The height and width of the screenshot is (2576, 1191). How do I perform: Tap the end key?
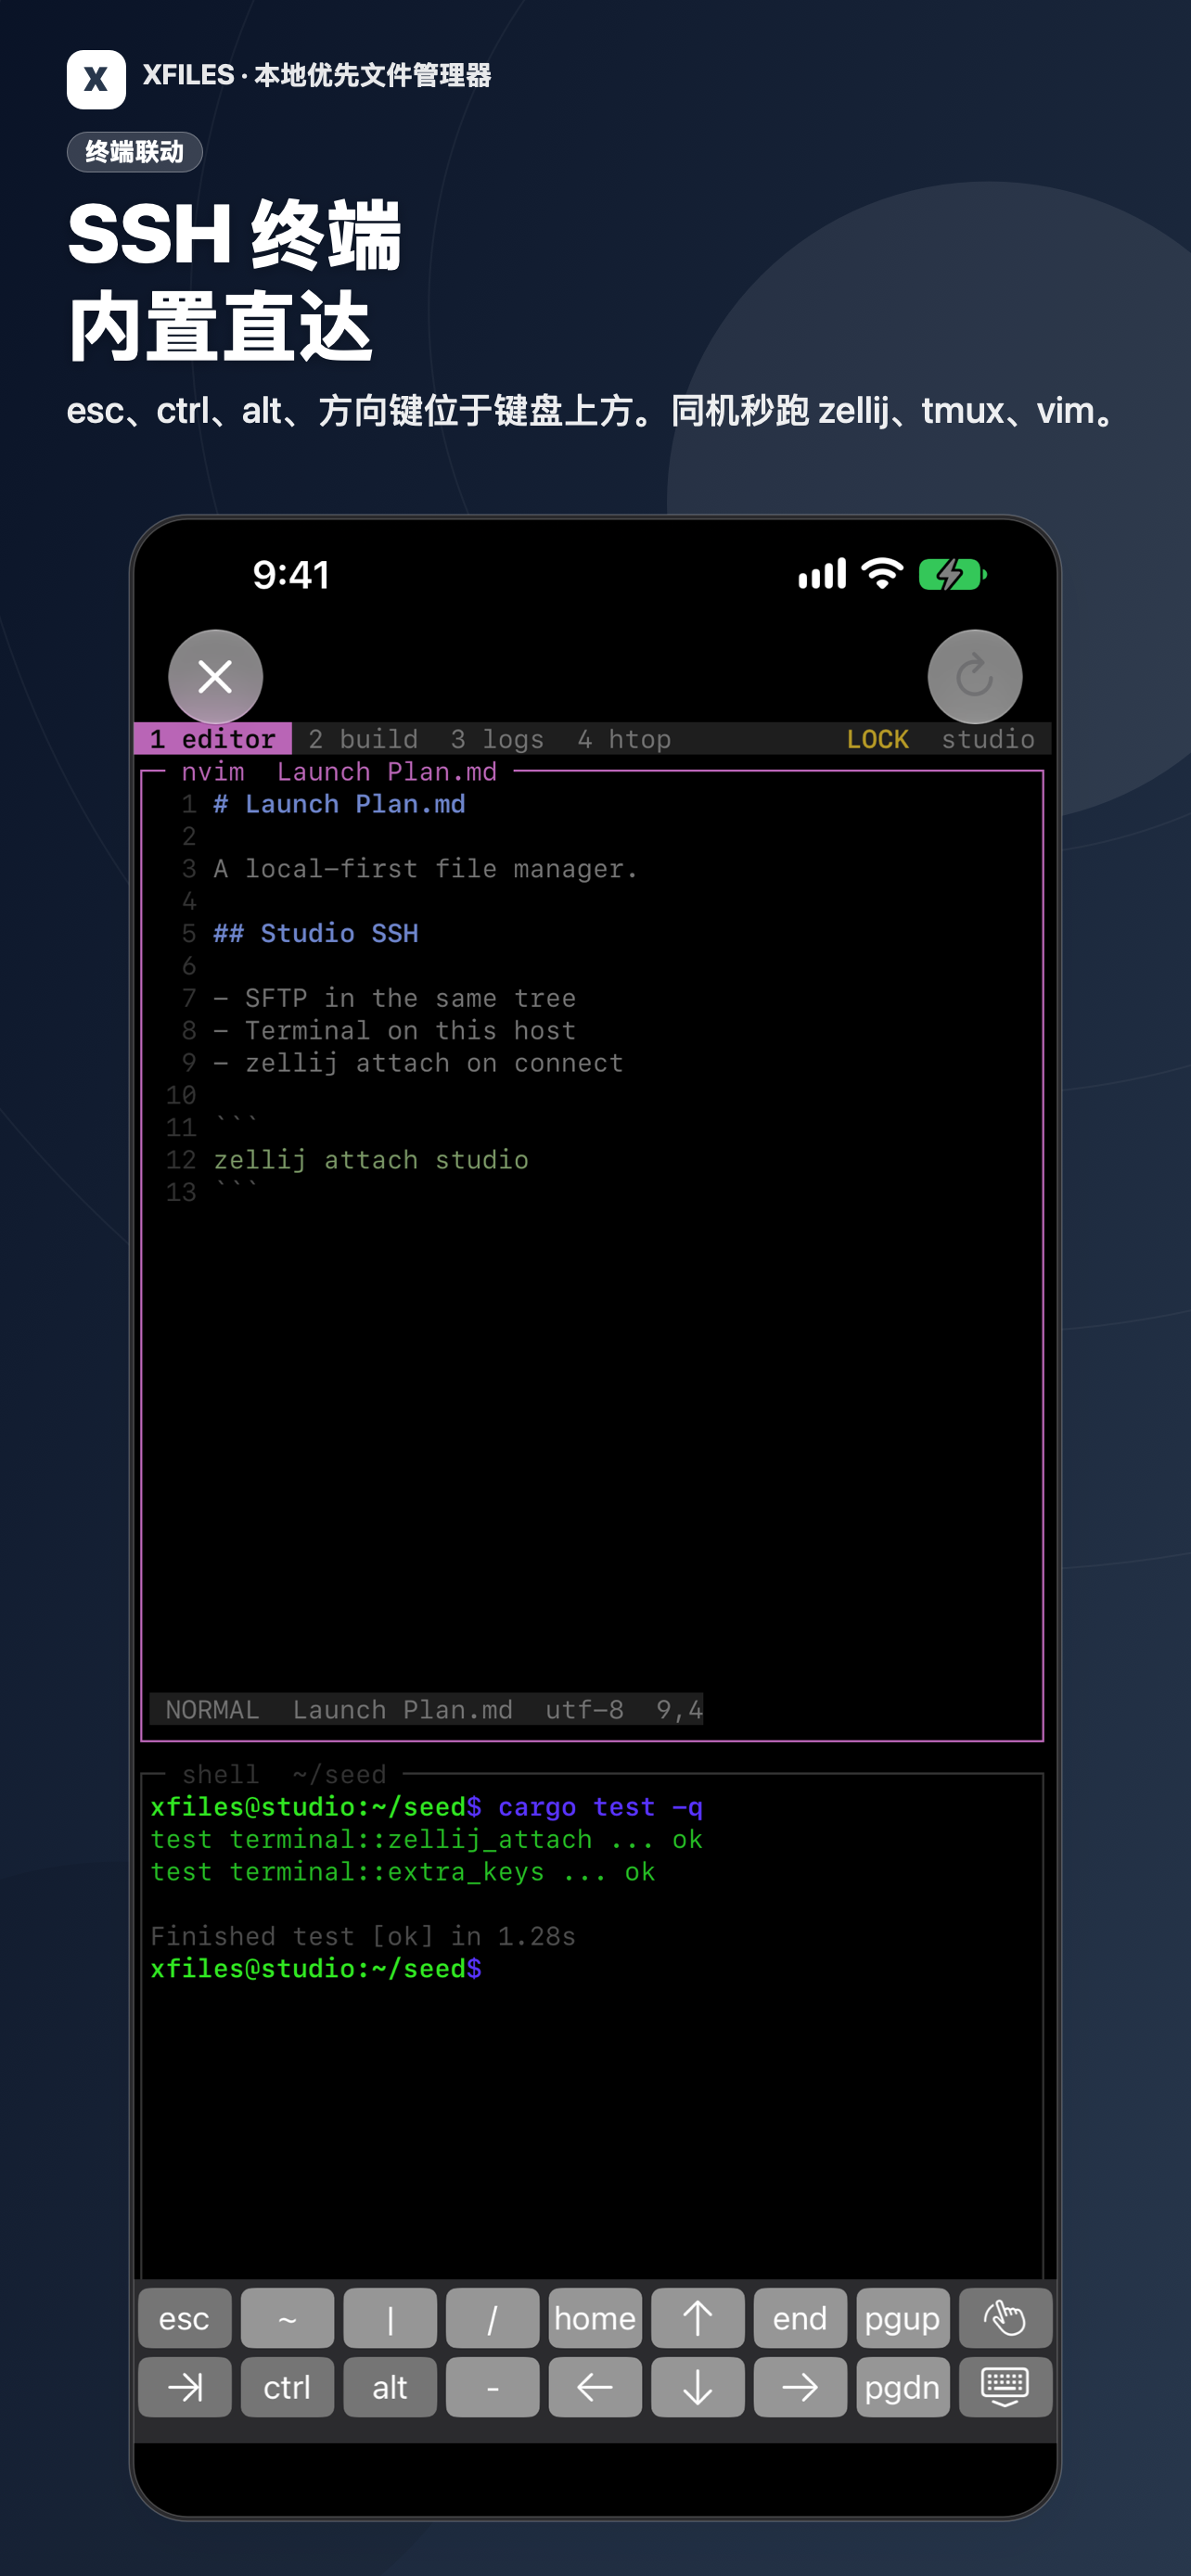pos(800,2318)
